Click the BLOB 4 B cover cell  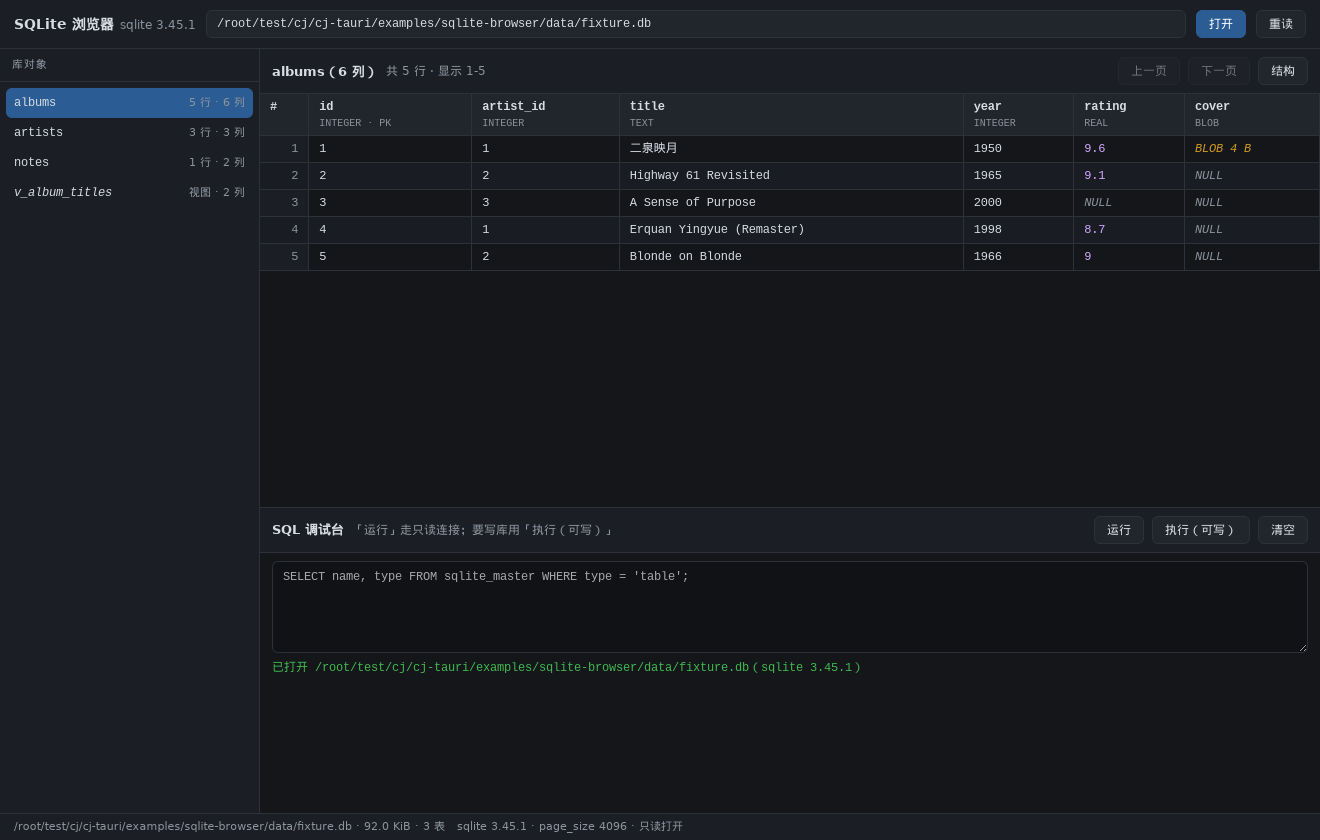(1252, 149)
